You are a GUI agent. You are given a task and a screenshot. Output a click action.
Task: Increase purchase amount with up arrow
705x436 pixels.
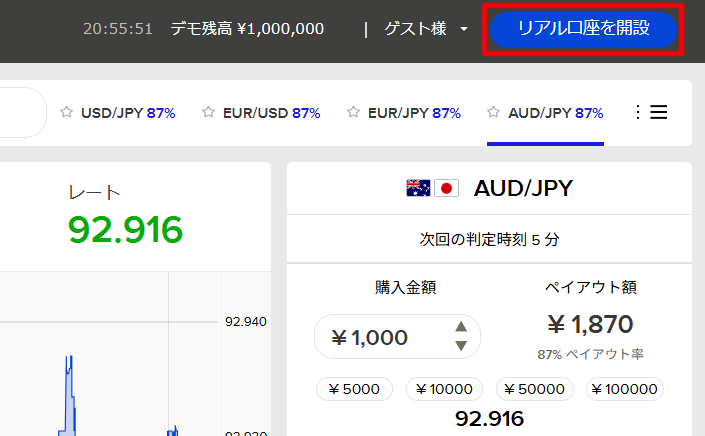point(461,326)
